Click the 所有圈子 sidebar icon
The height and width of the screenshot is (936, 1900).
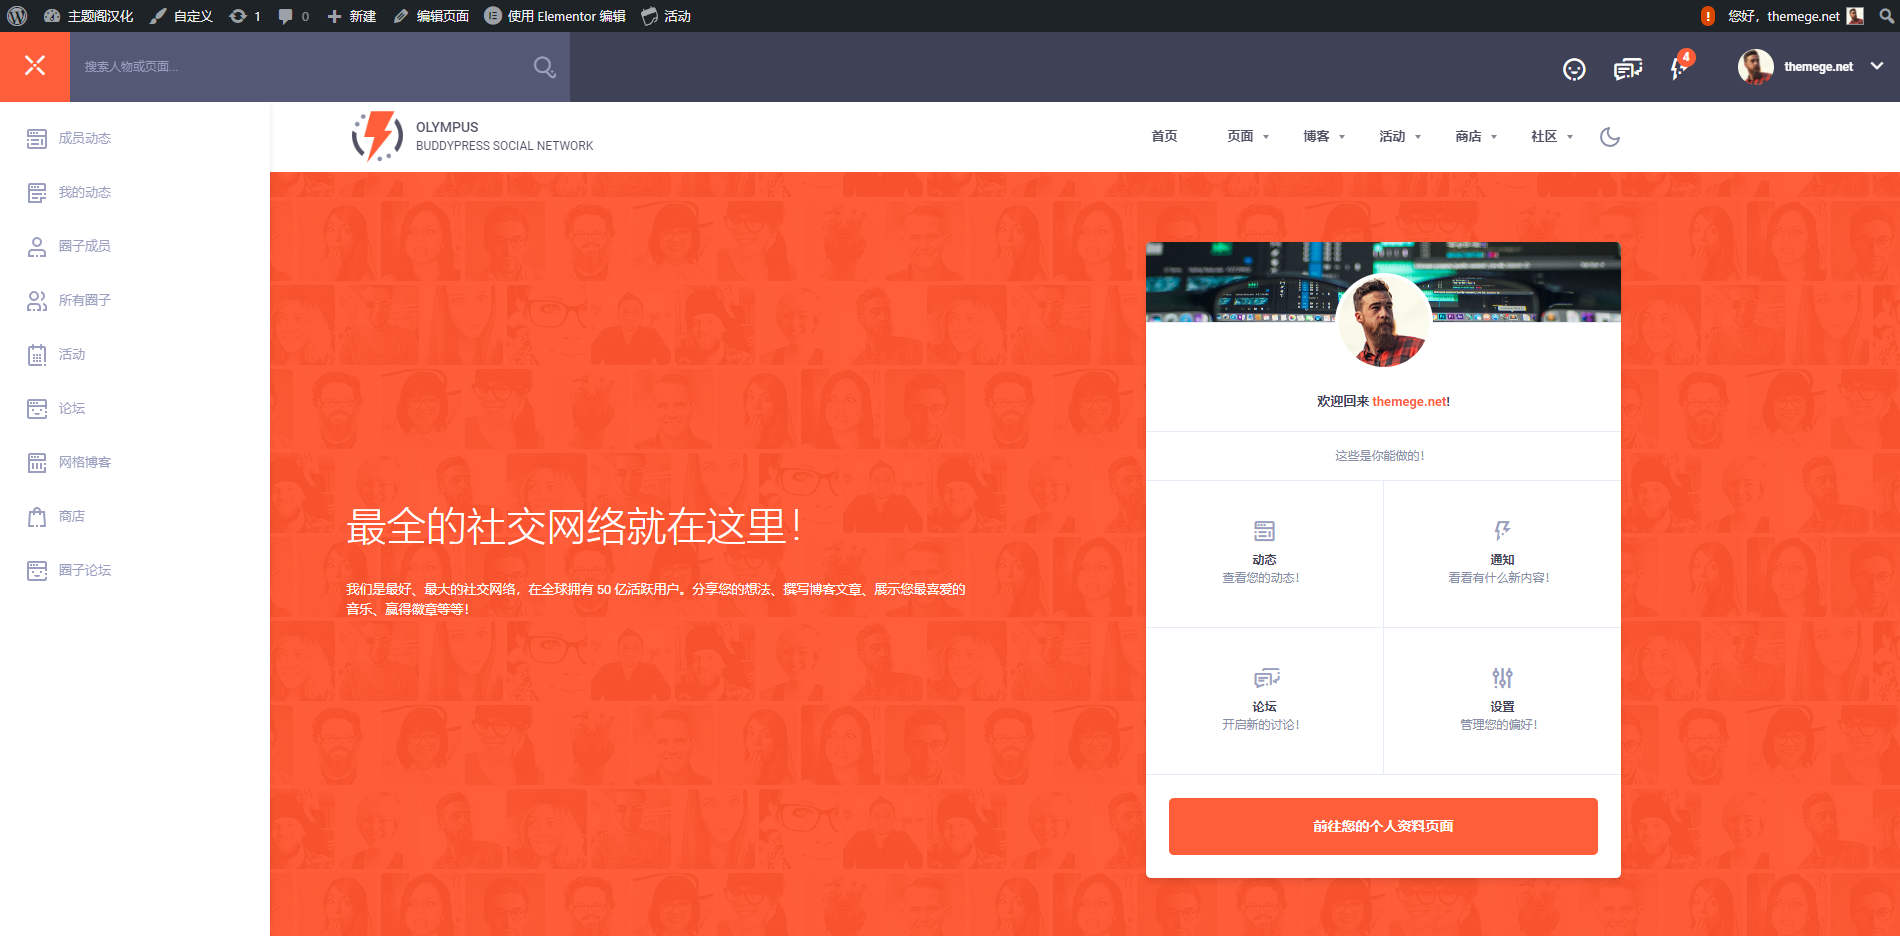tap(37, 300)
